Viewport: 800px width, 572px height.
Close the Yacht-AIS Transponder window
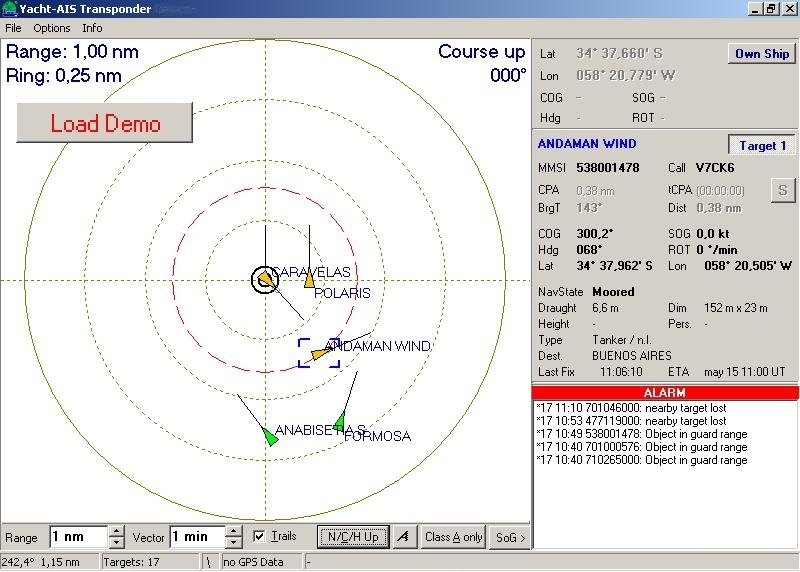789,9
